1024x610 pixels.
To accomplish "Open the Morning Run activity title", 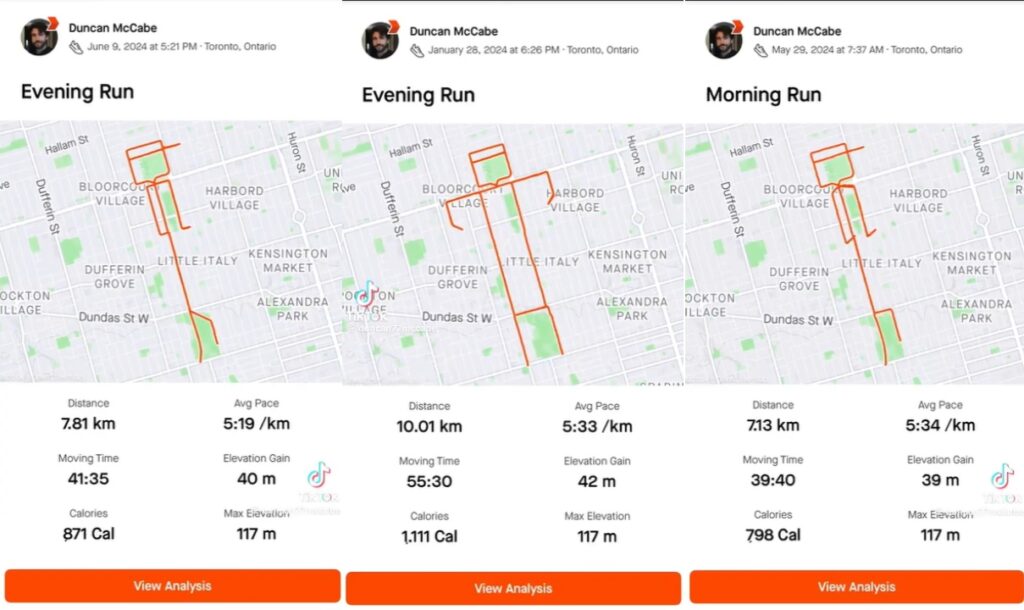I will (763, 95).
